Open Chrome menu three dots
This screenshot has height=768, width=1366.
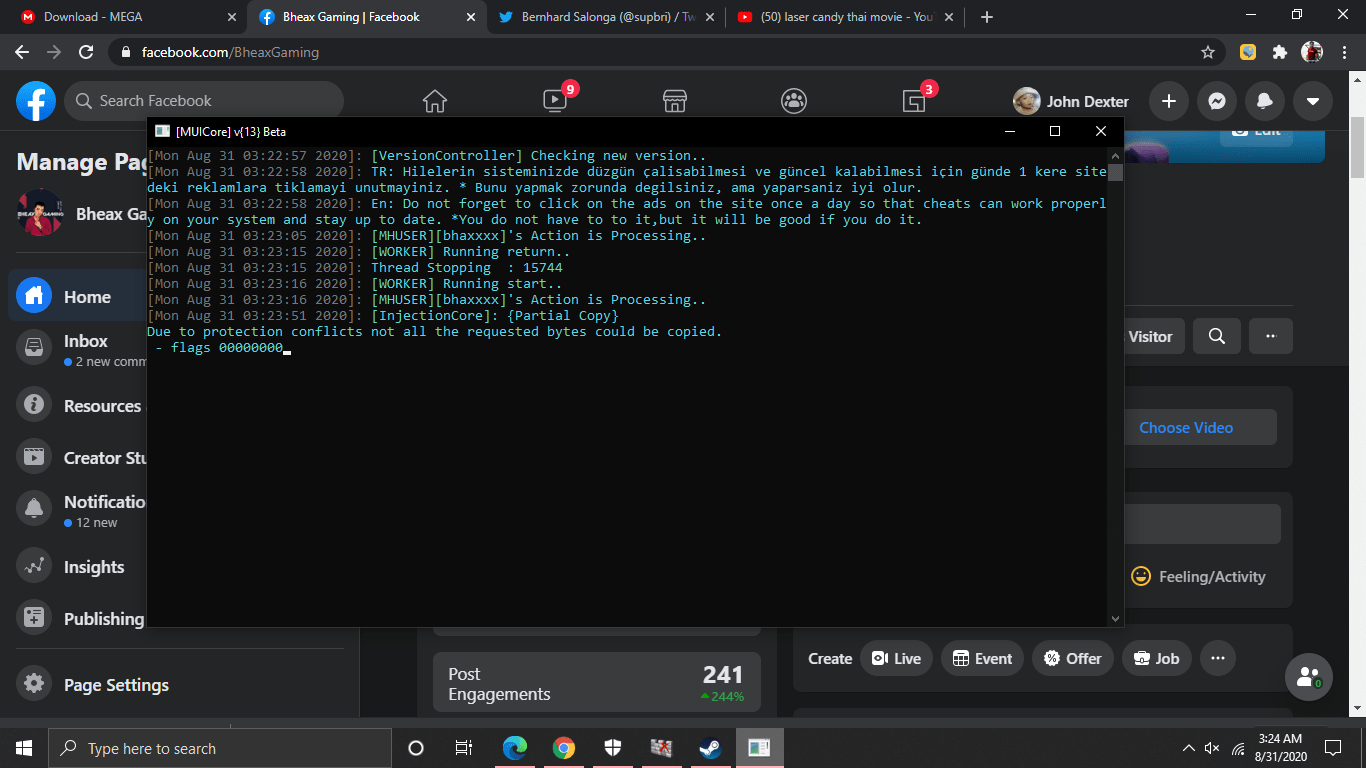[x=1344, y=52]
